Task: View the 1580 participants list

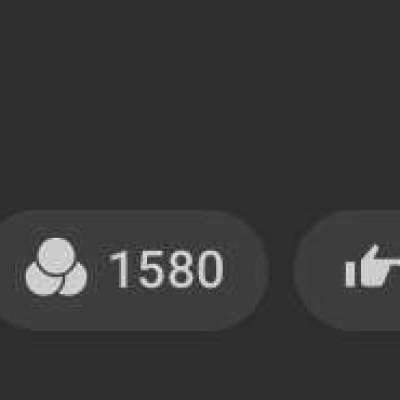Action: (133, 270)
